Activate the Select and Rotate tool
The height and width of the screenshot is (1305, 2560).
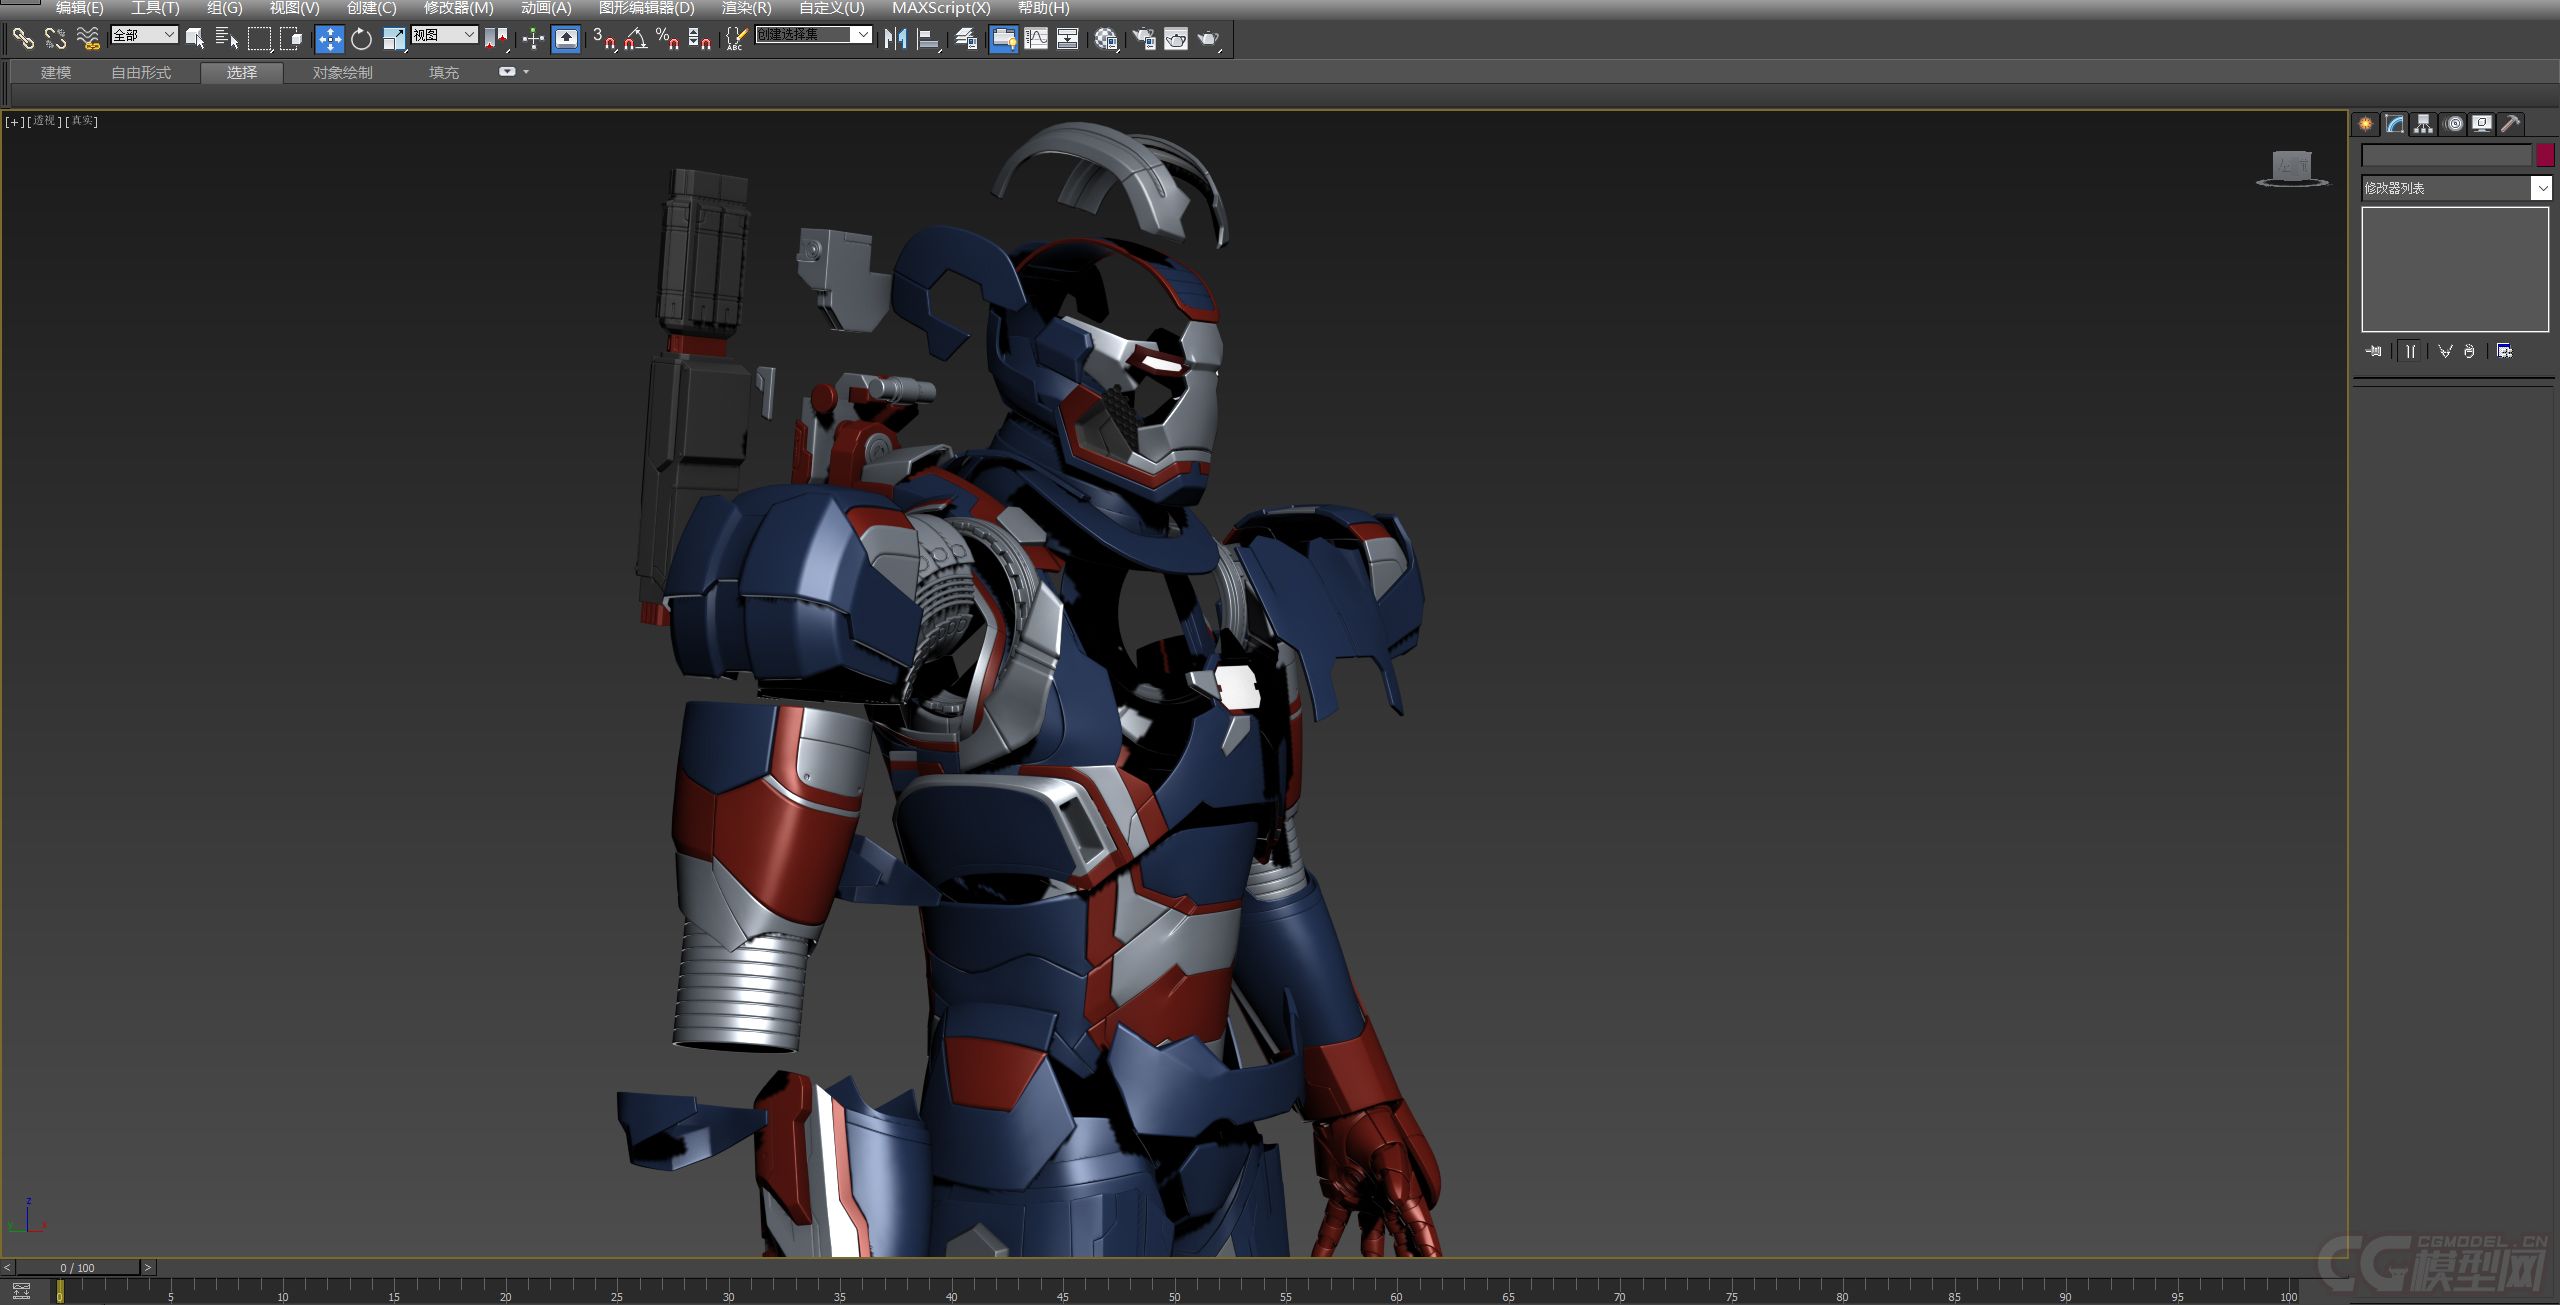pyautogui.click(x=362, y=39)
